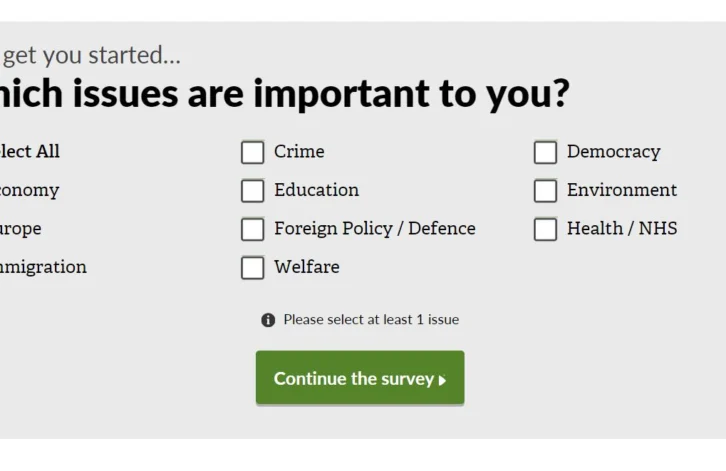Click the info icon beside the selection notice
726x471 pixels.
(x=268, y=320)
